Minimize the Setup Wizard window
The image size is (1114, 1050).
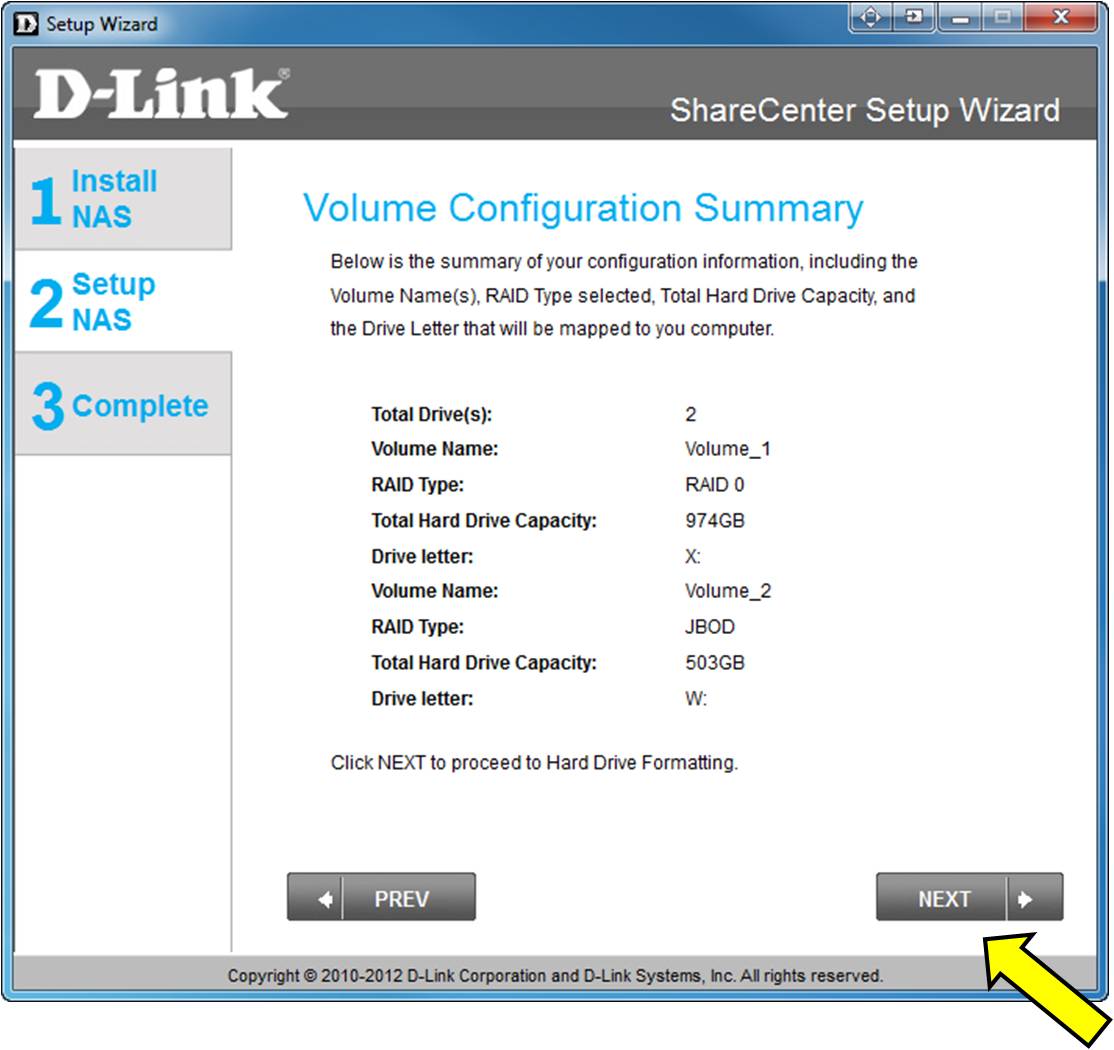coord(961,18)
